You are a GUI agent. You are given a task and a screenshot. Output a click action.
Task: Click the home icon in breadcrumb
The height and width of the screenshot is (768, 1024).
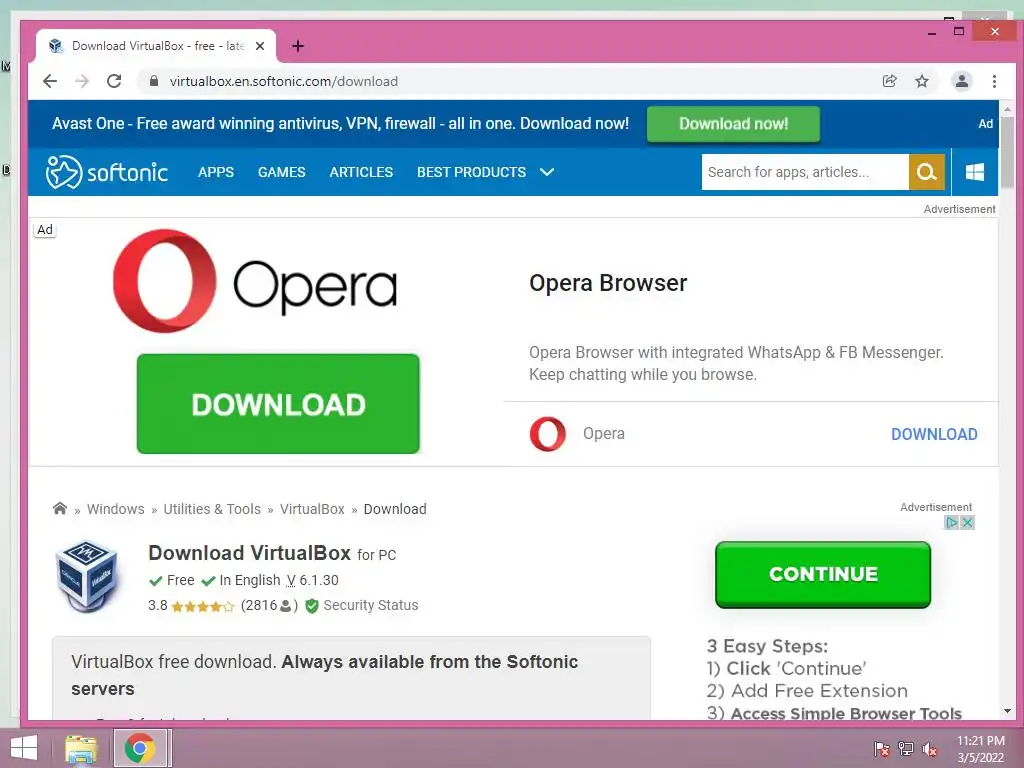pos(60,508)
